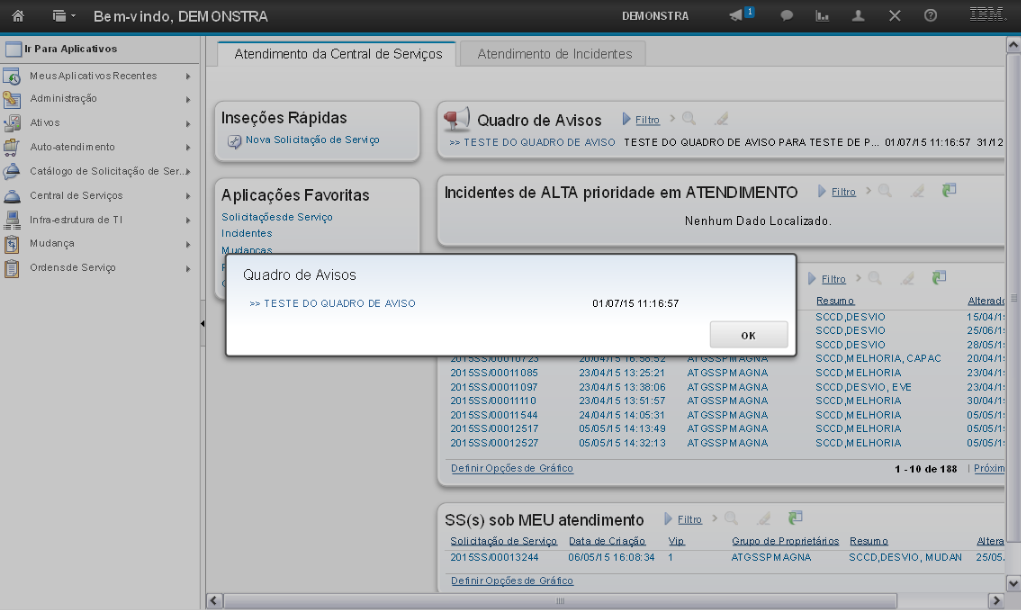Click the Administração key icon
This screenshot has width=1021, height=610.
(12, 99)
